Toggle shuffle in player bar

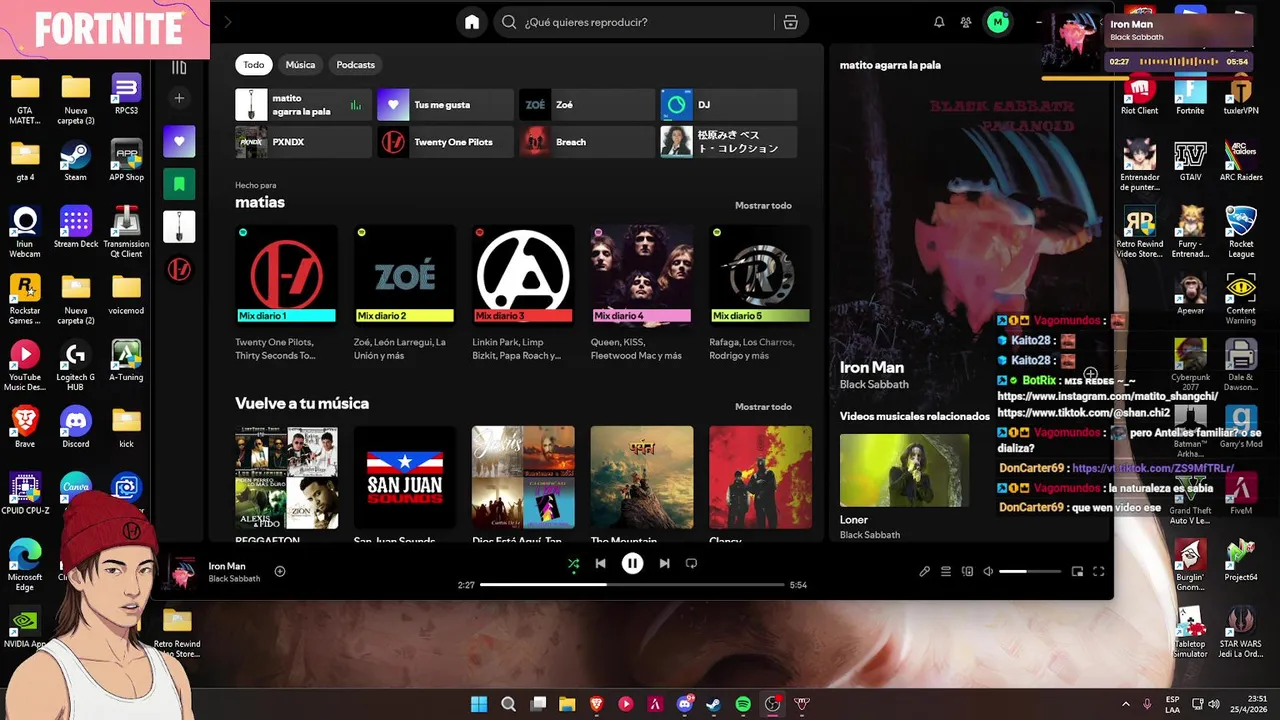573,564
